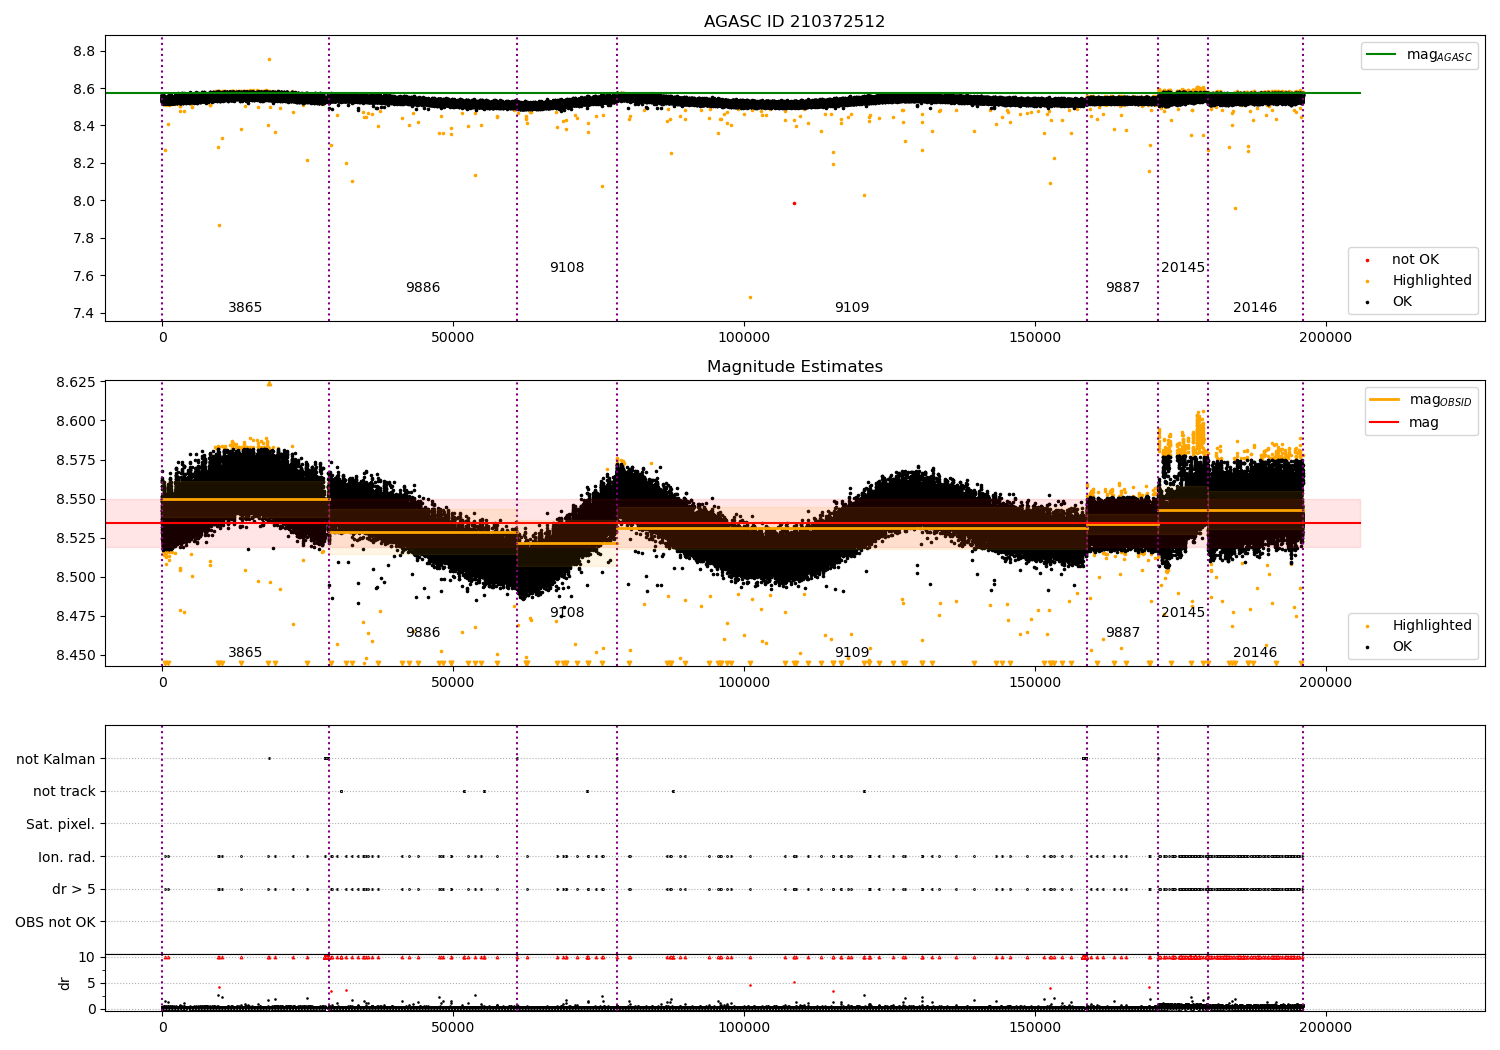Screen dimensions: 1500x1050
Task: Click OBSID label 20145 in the AGASC plot
Action: pos(1183,267)
